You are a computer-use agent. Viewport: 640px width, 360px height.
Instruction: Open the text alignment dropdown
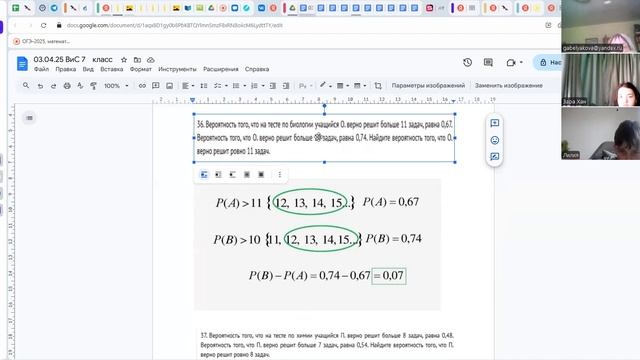(188, 86)
